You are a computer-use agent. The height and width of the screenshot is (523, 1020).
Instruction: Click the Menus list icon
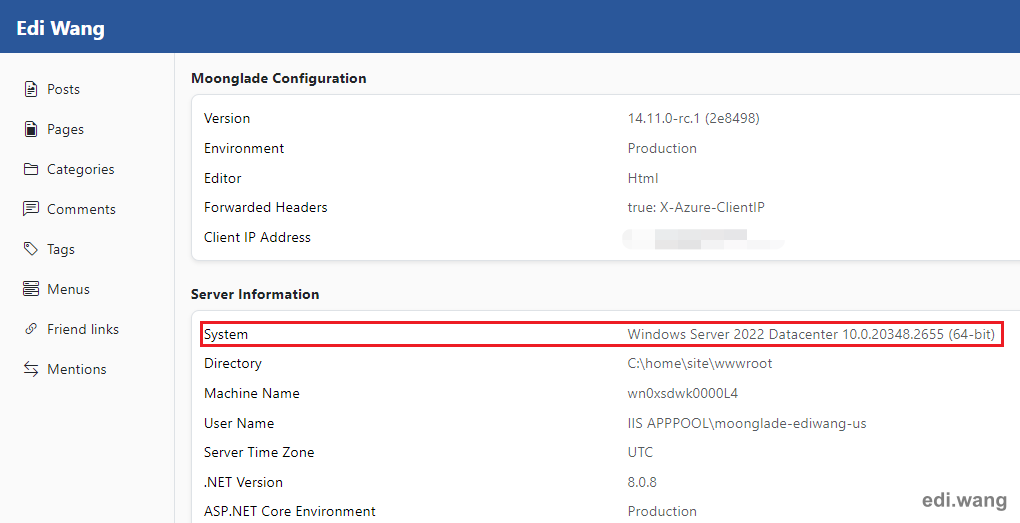tap(31, 289)
